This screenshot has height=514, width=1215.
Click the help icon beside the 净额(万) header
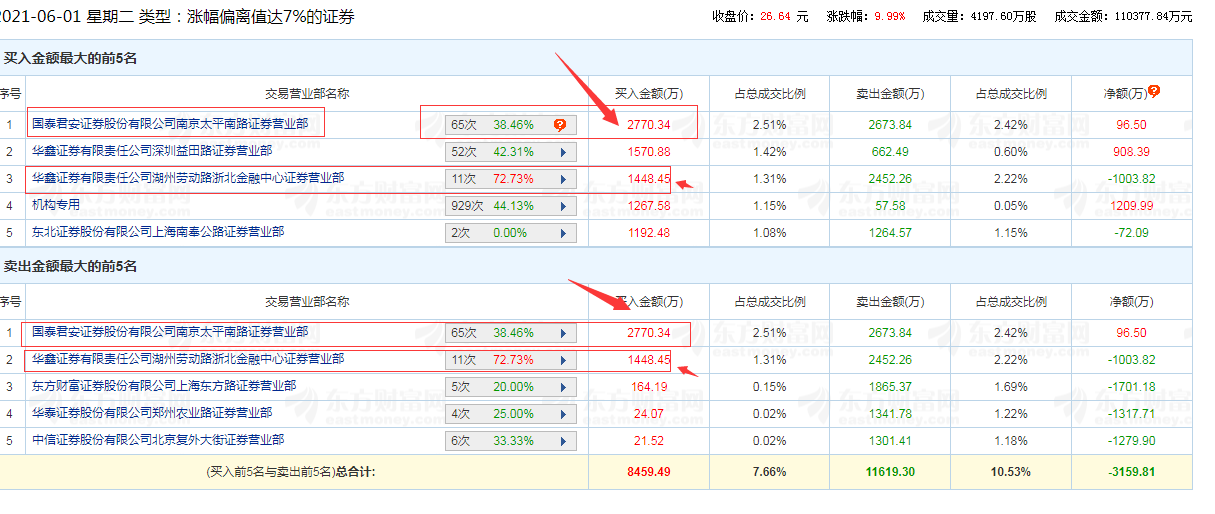(1154, 92)
